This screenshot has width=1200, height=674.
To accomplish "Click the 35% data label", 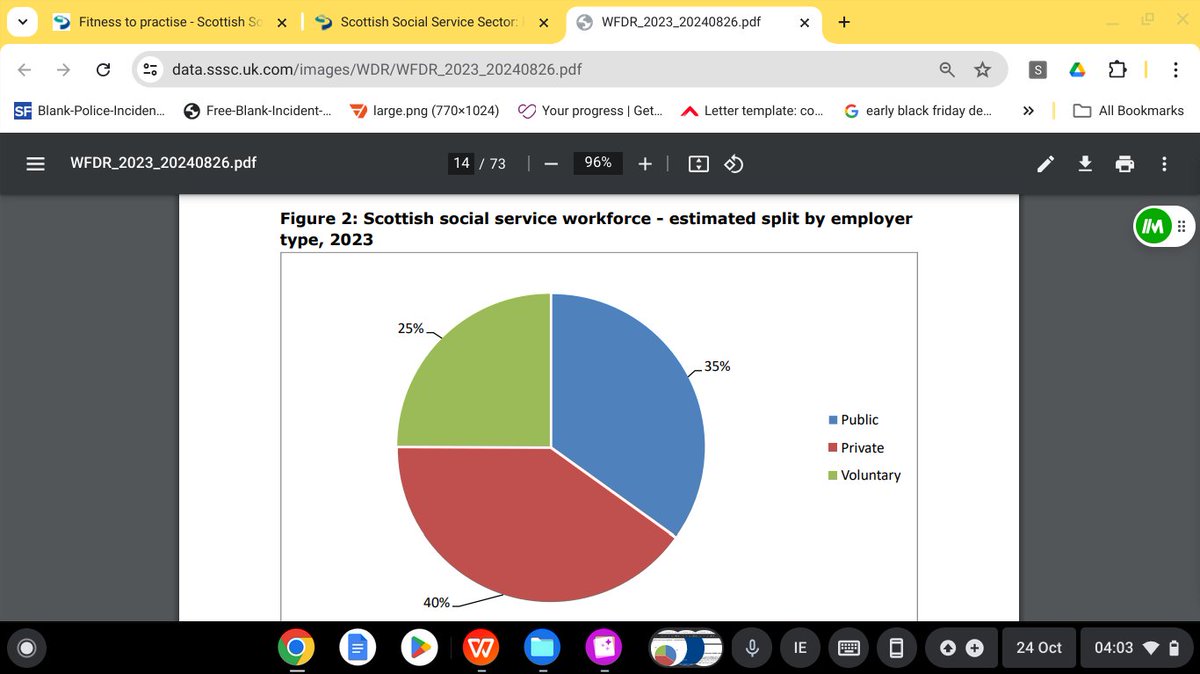I will tap(717, 366).
